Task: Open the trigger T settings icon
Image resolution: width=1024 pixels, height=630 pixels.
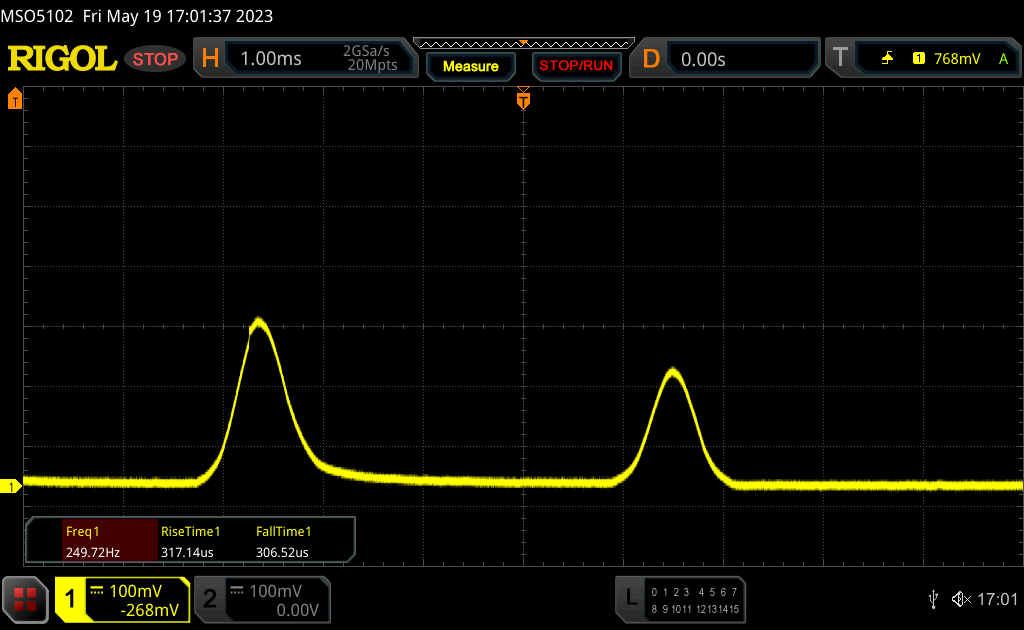Action: pos(840,57)
